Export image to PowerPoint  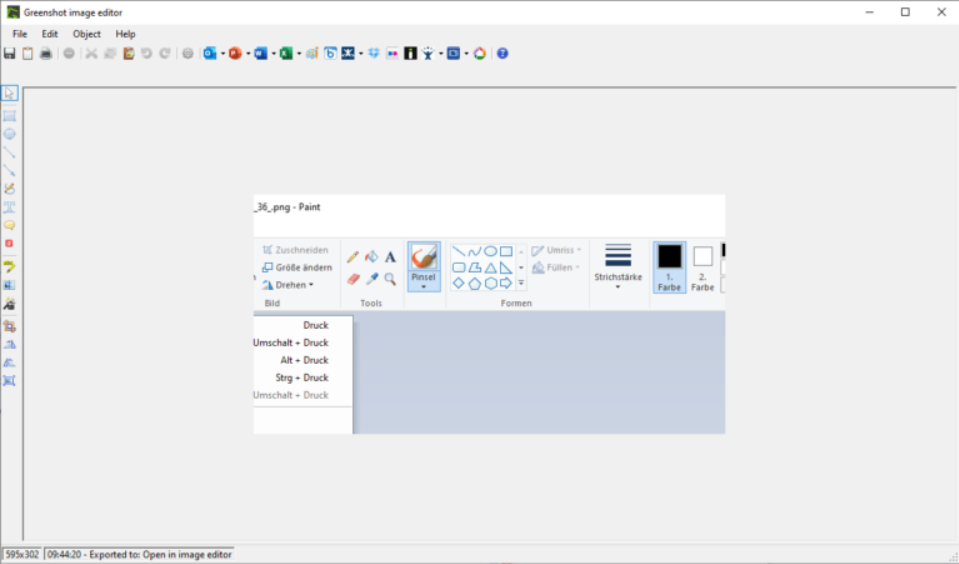(235, 54)
